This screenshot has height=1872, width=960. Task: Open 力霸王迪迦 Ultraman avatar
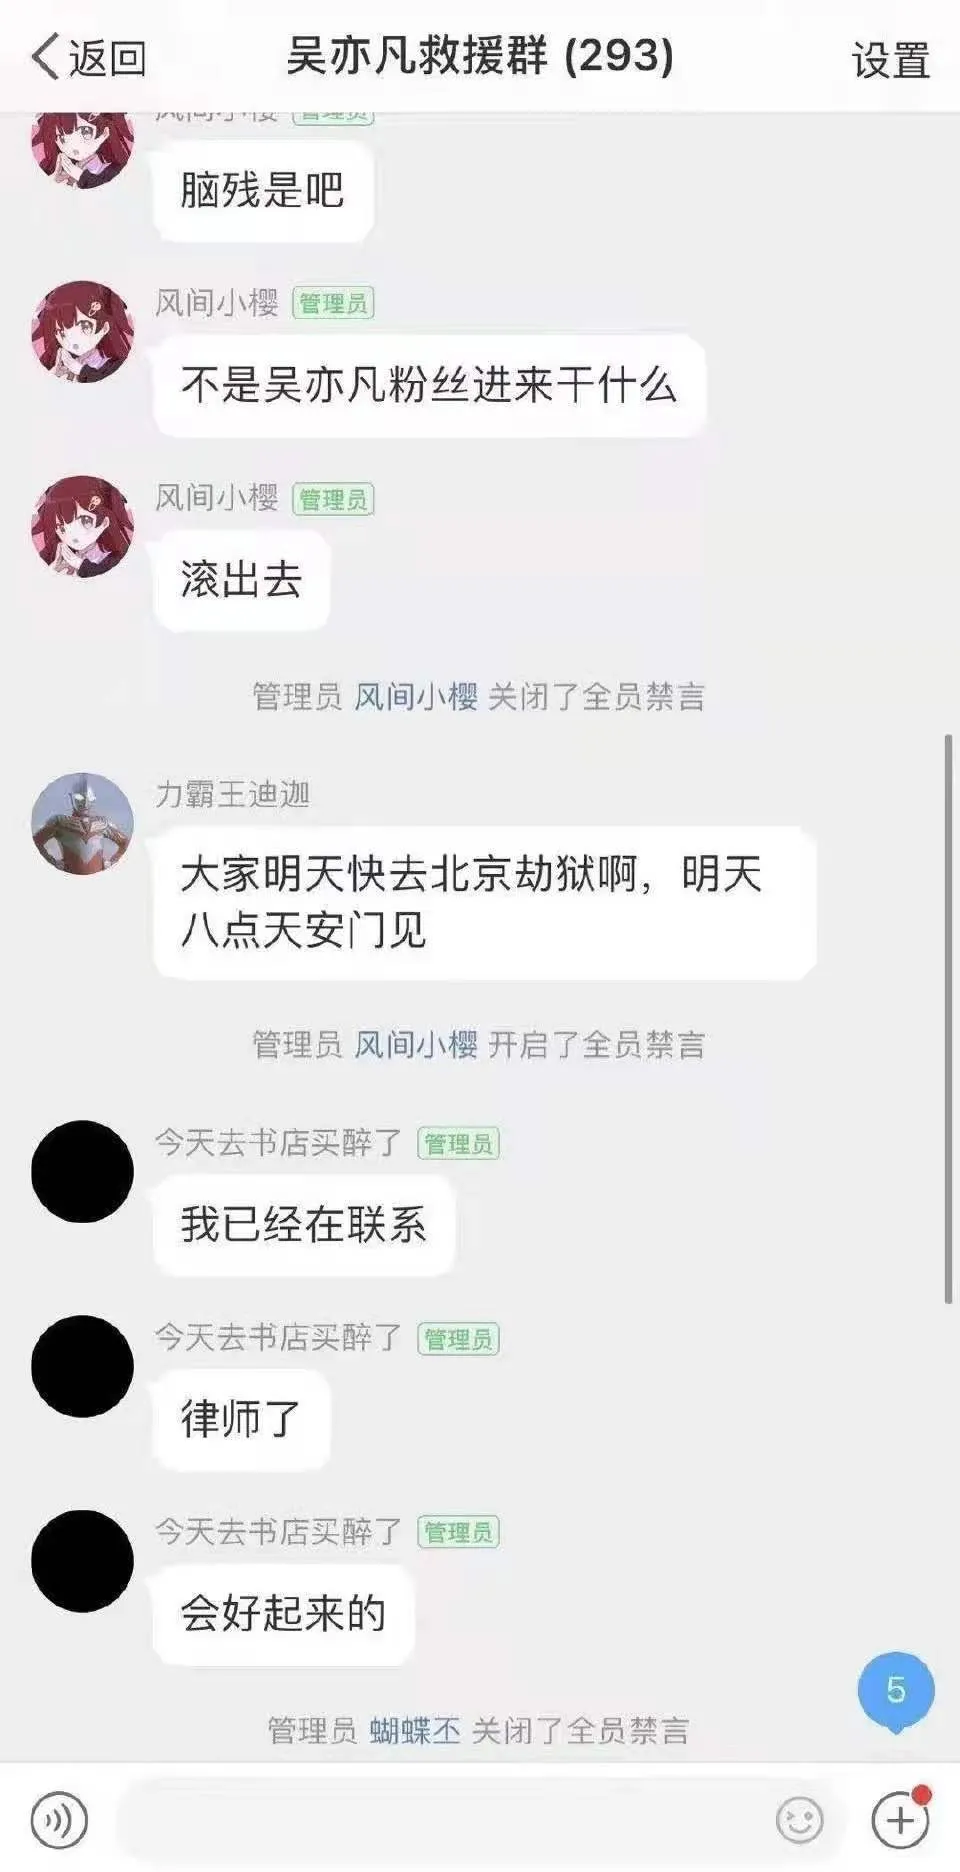(82, 823)
